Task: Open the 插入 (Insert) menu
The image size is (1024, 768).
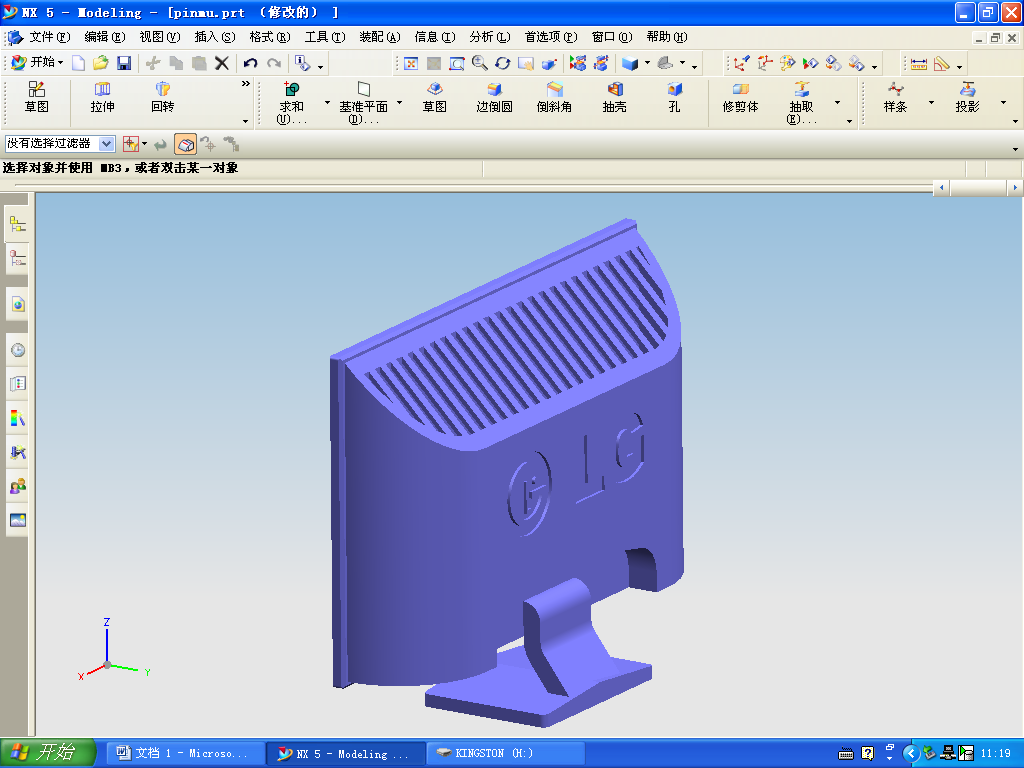Action: (x=214, y=37)
